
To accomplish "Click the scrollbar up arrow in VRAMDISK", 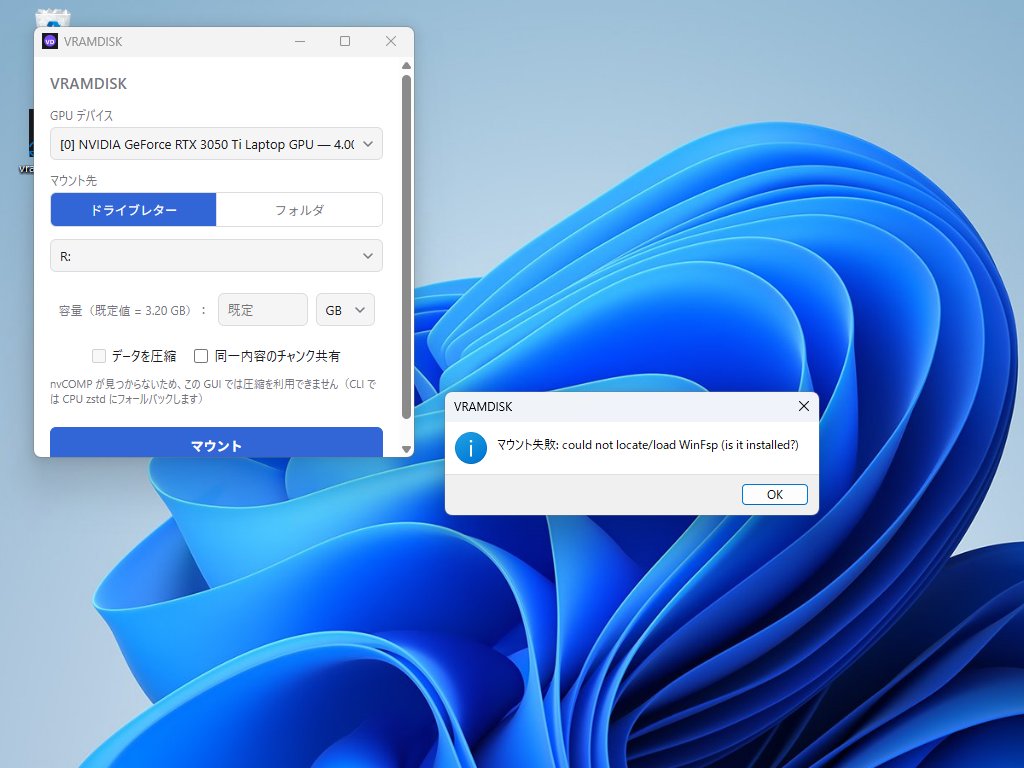I will pos(406,65).
